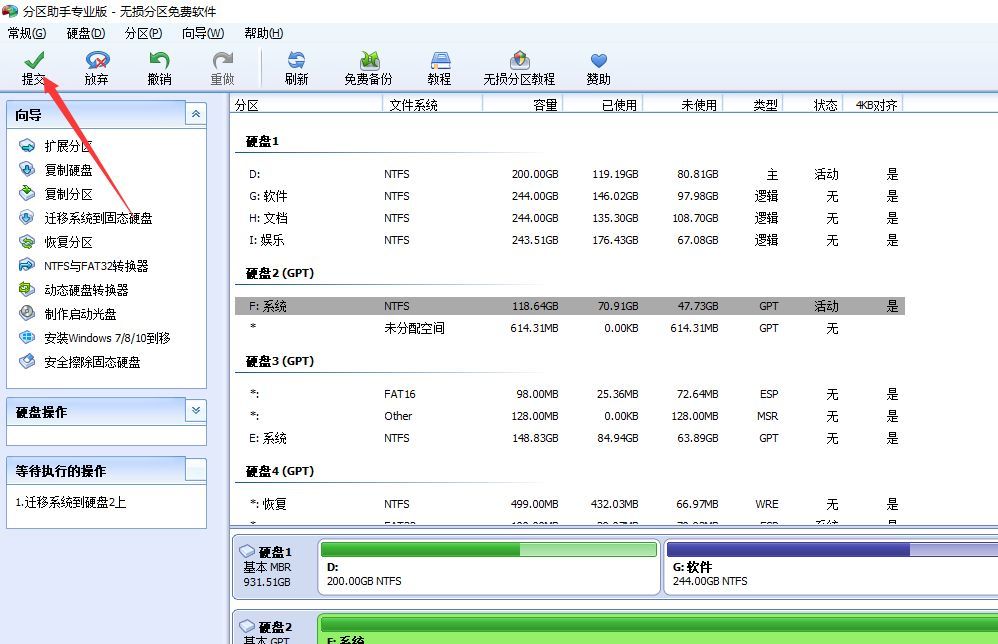Click the 复制硬盘 wizard icon
The width and height of the screenshot is (998, 644).
pos(27,169)
